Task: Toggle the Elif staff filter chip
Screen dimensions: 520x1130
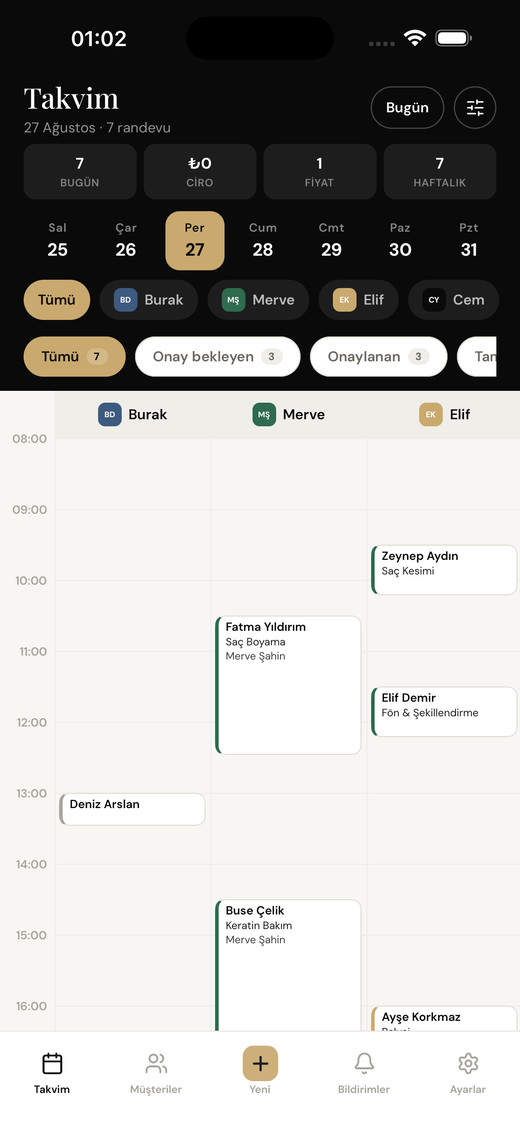Action: (x=358, y=300)
